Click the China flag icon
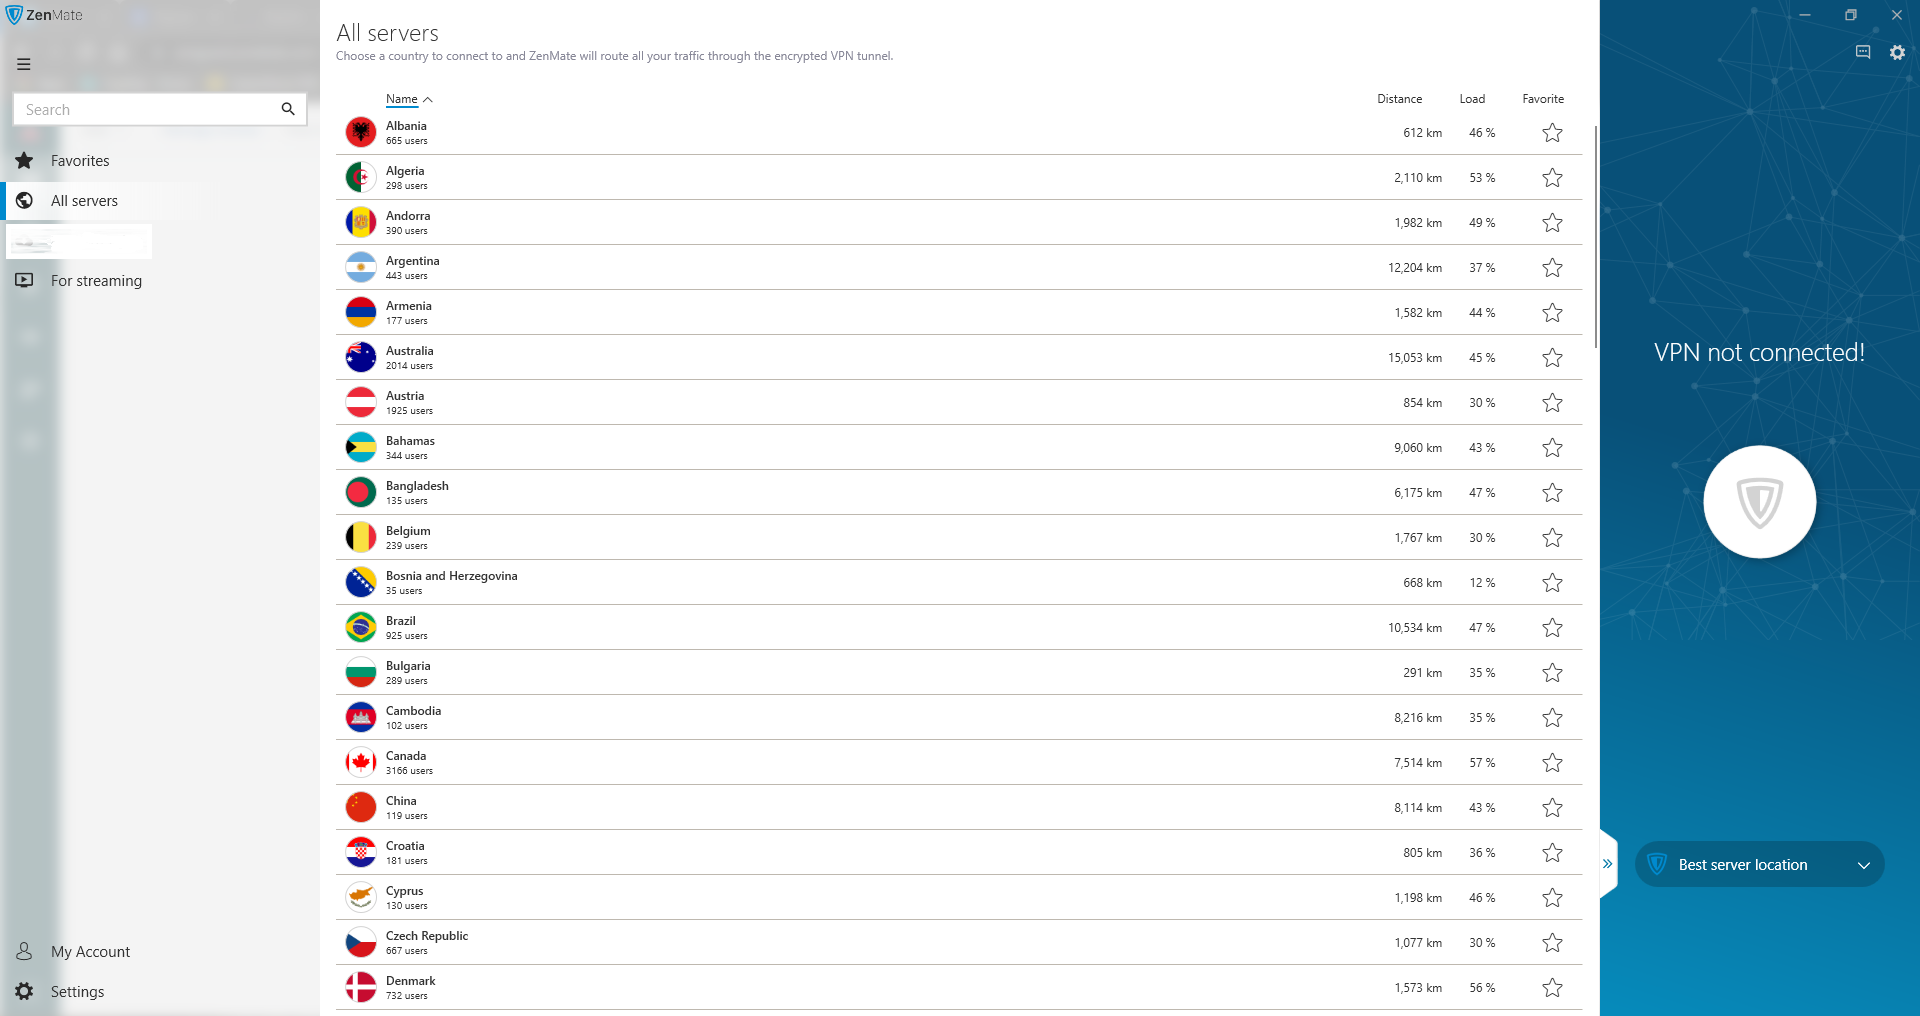This screenshot has height=1016, width=1920. pos(361,807)
